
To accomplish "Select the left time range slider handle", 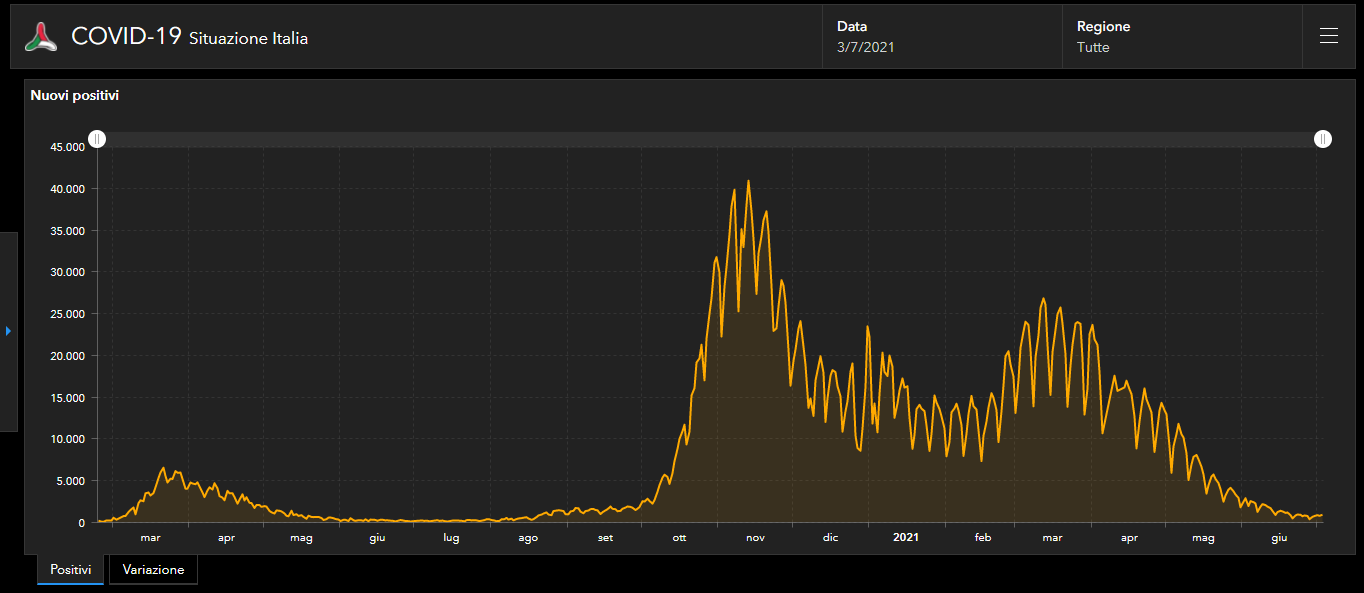I will [x=97, y=139].
